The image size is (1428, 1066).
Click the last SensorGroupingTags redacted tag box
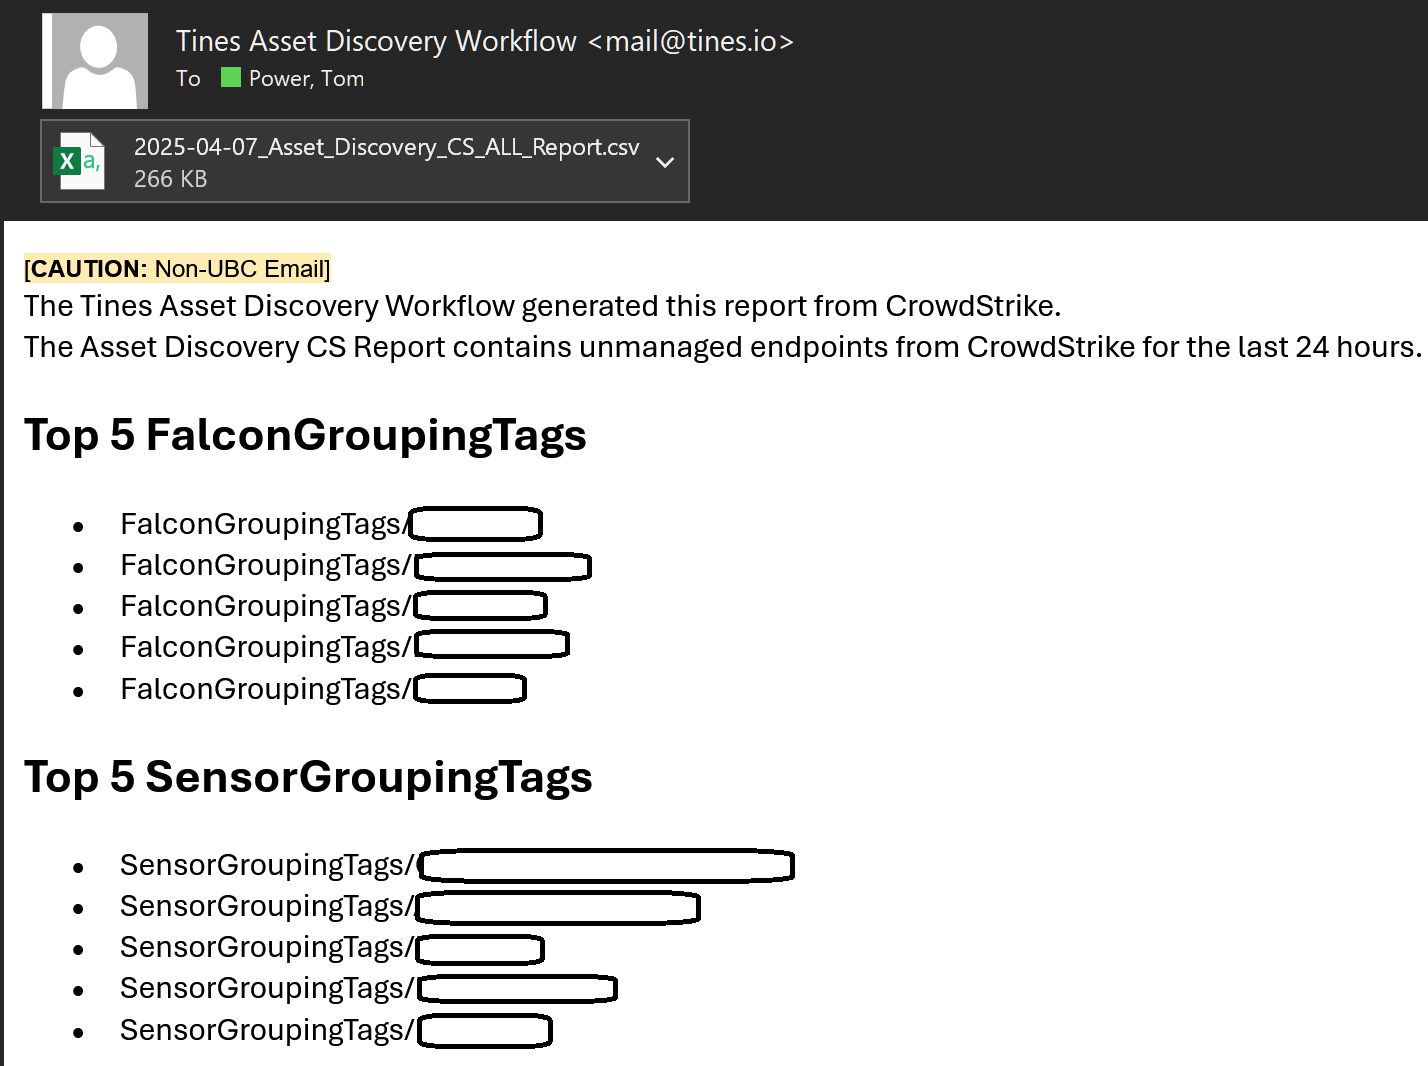tap(485, 1031)
